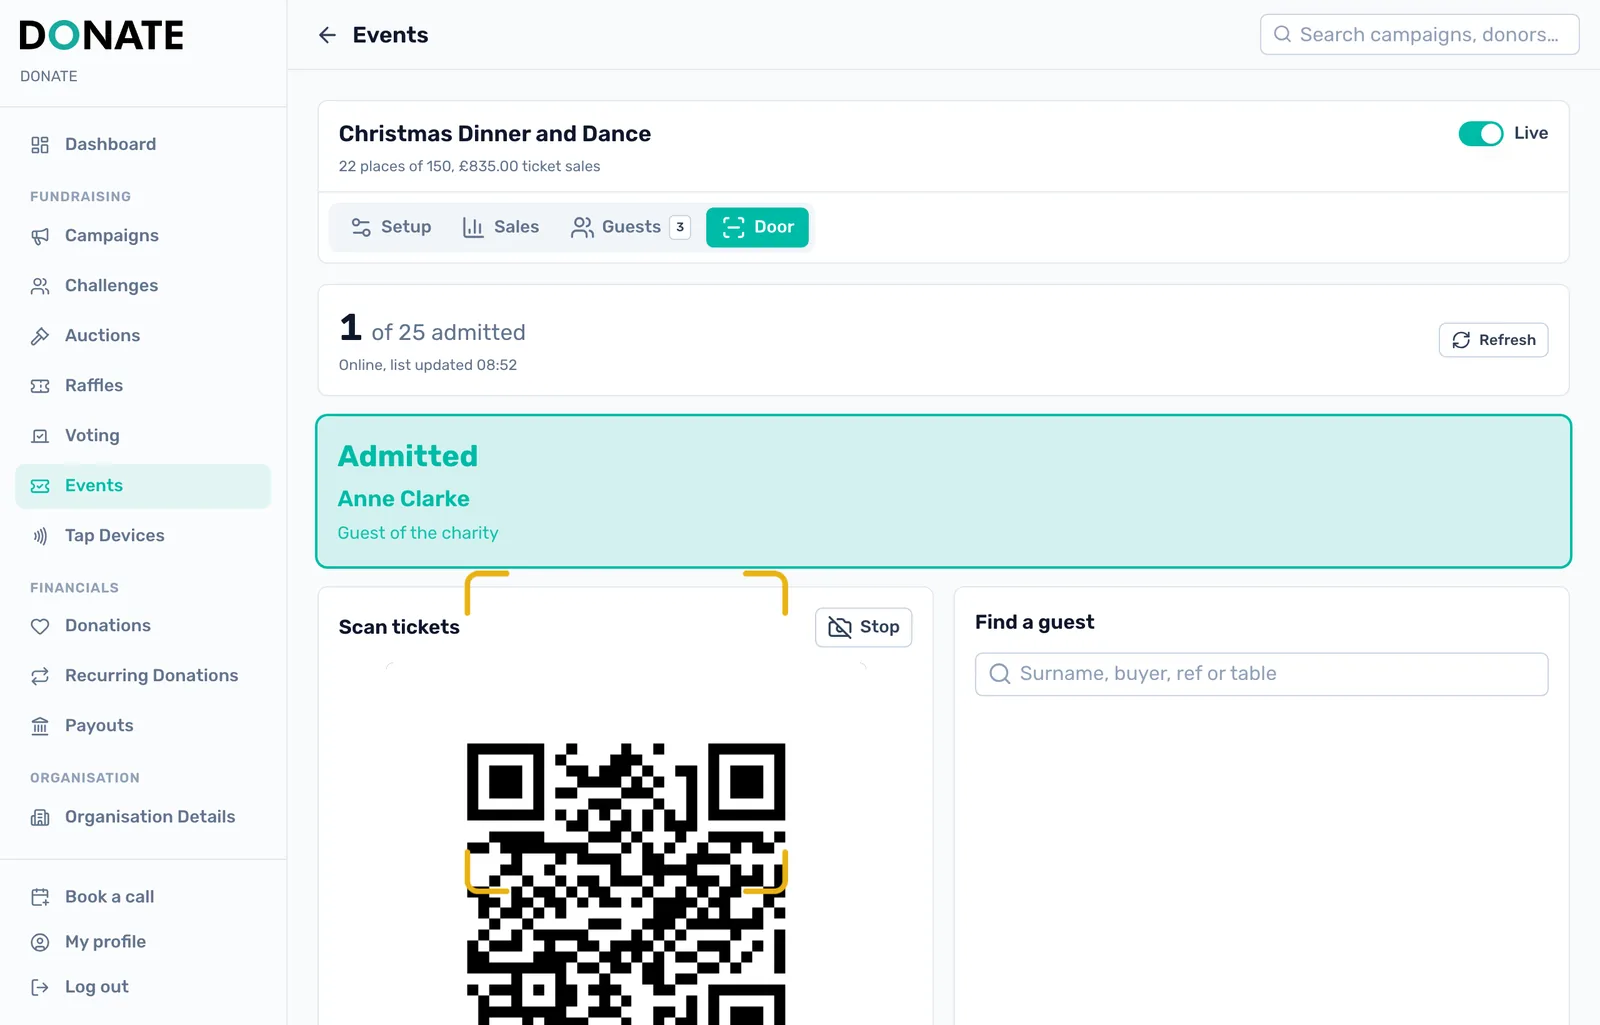The width and height of the screenshot is (1600, 1025).
Task: Focus the Search campaigns, donors field
Action: 1419,35
